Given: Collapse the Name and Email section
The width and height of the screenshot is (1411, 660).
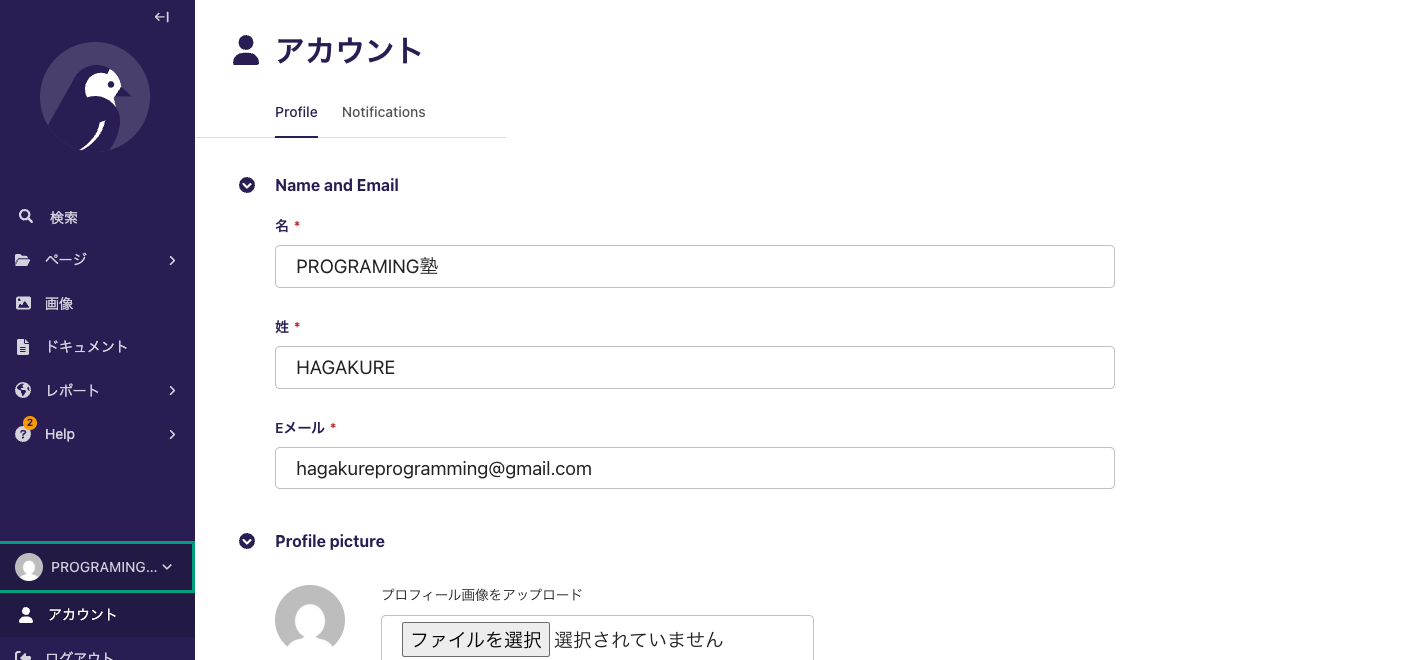Looking at the screenshot, I should click(247, 185).
